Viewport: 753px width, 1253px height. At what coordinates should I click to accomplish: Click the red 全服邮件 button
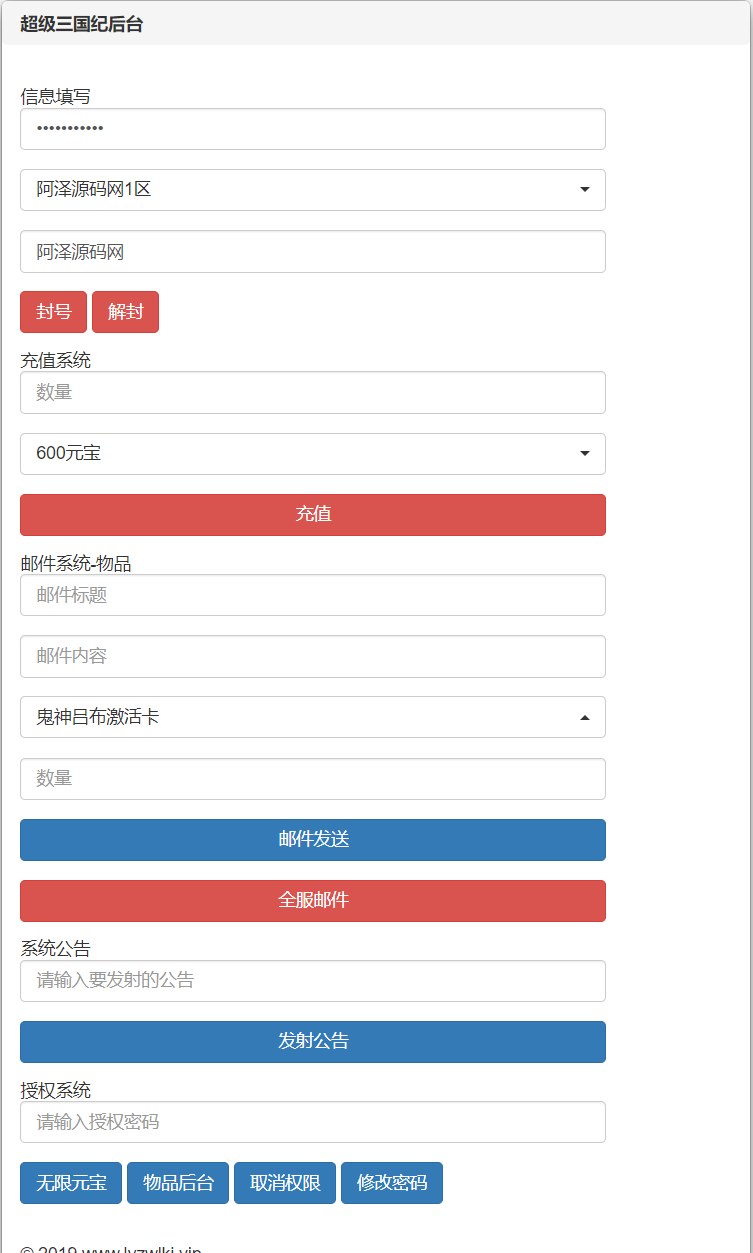point(312,901)
